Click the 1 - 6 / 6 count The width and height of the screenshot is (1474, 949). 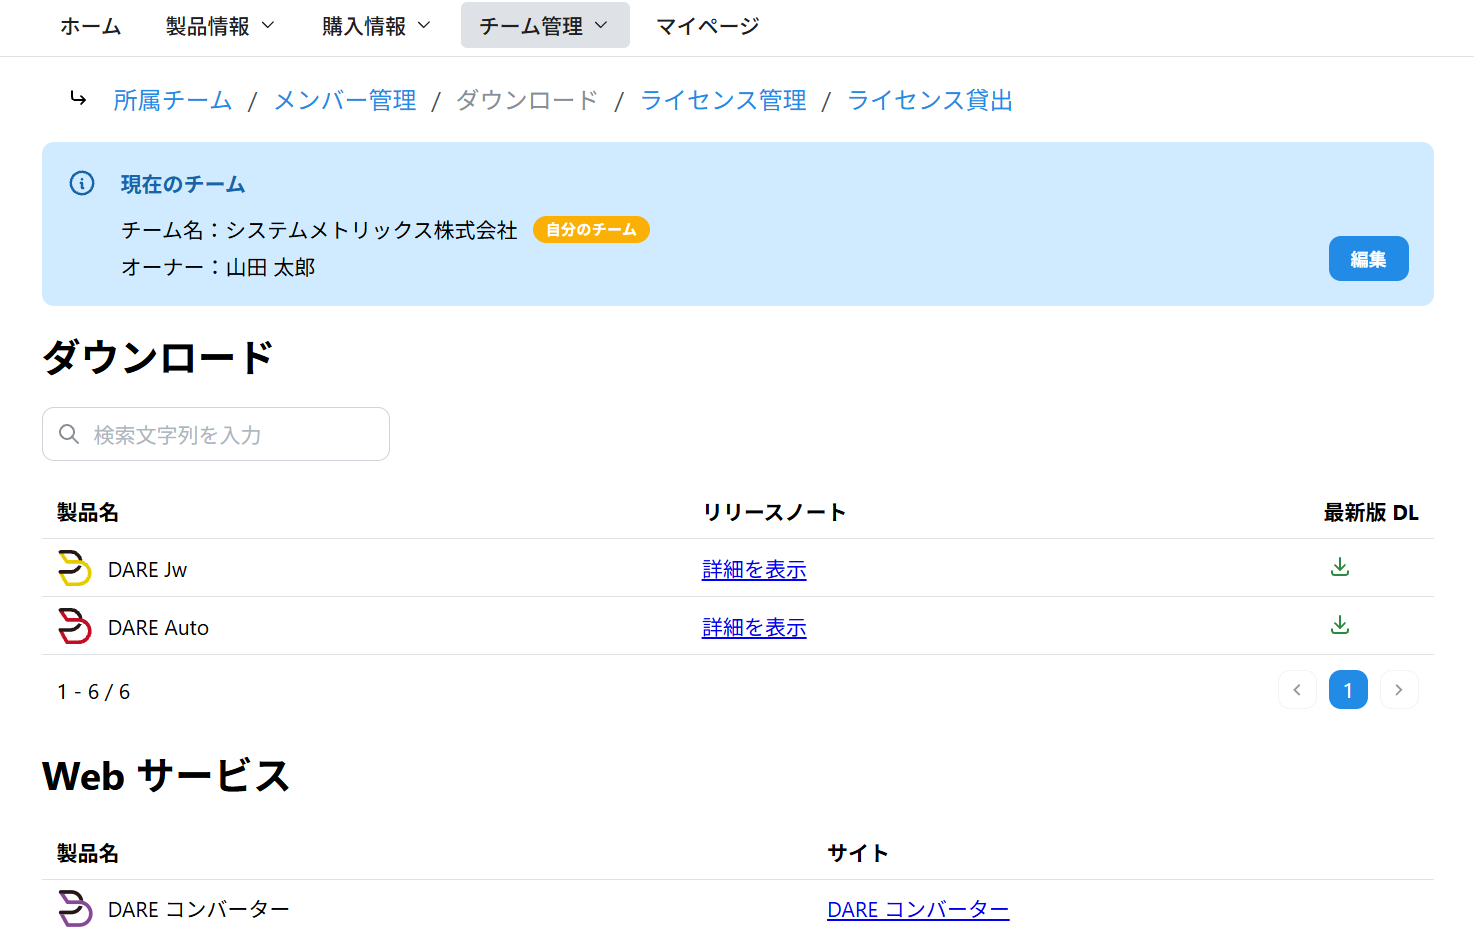pos(94,691)
